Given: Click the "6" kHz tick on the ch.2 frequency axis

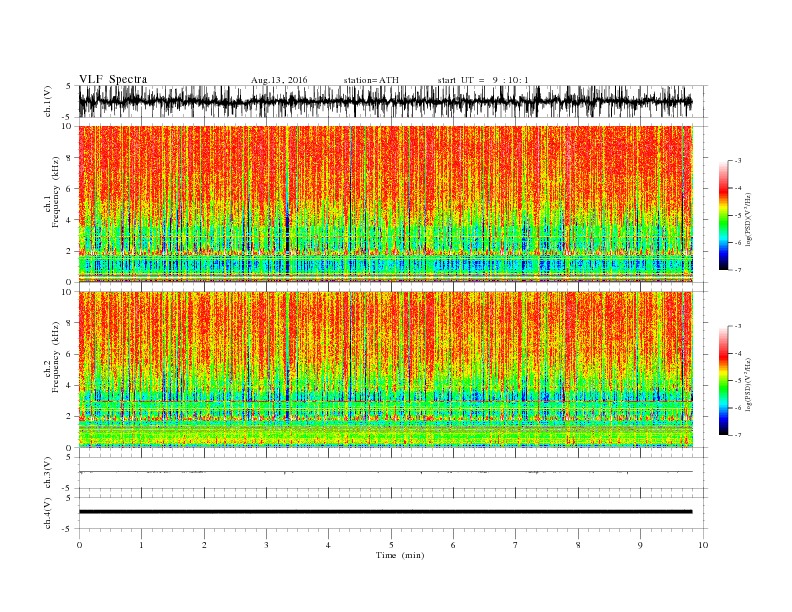Looking at the screenshot, I should 70,354.
